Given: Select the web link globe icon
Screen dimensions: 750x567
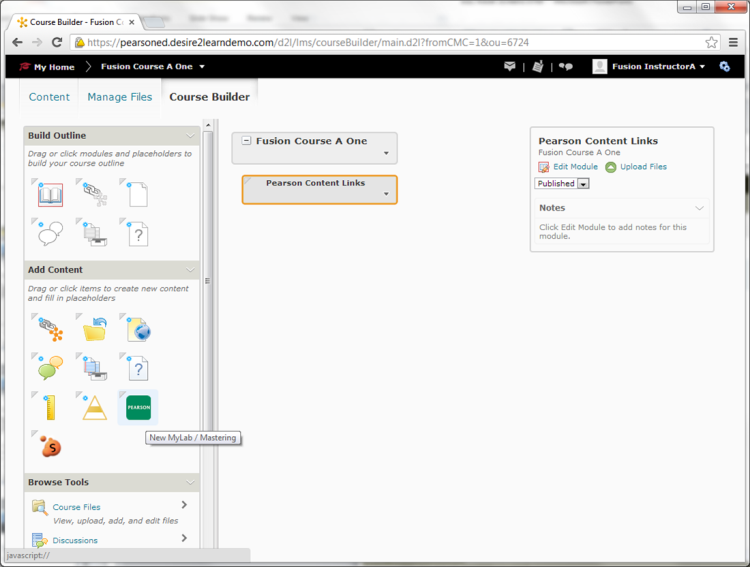Looking at the screenshot, I should pos(138,329).
